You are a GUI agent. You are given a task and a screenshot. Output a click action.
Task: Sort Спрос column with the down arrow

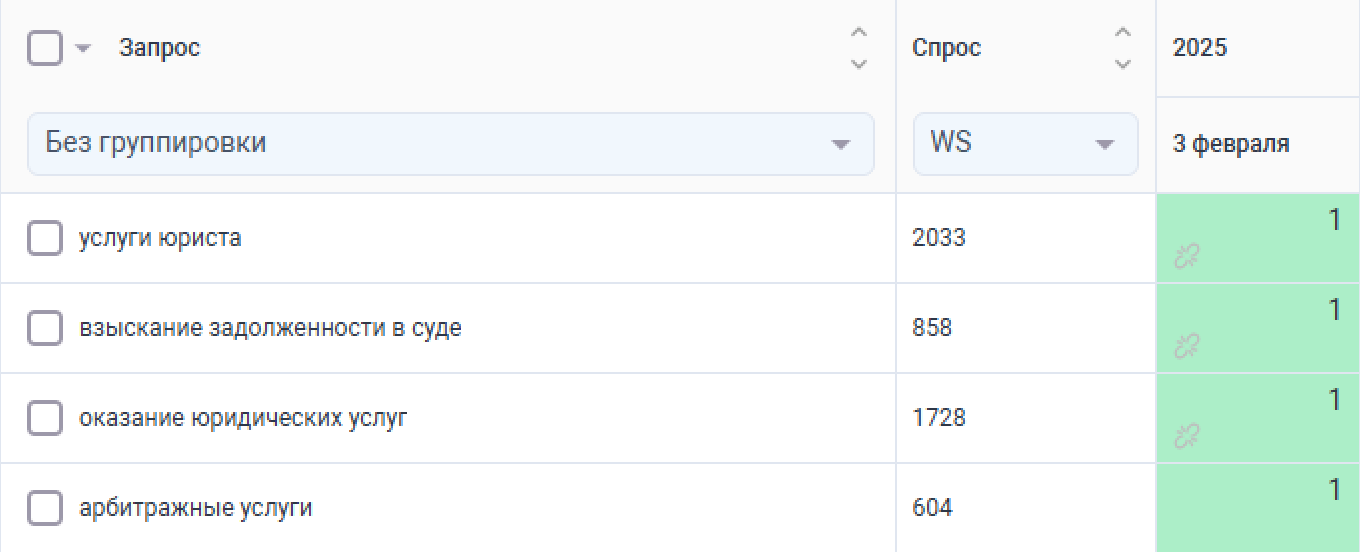[x=1123, y=63]
